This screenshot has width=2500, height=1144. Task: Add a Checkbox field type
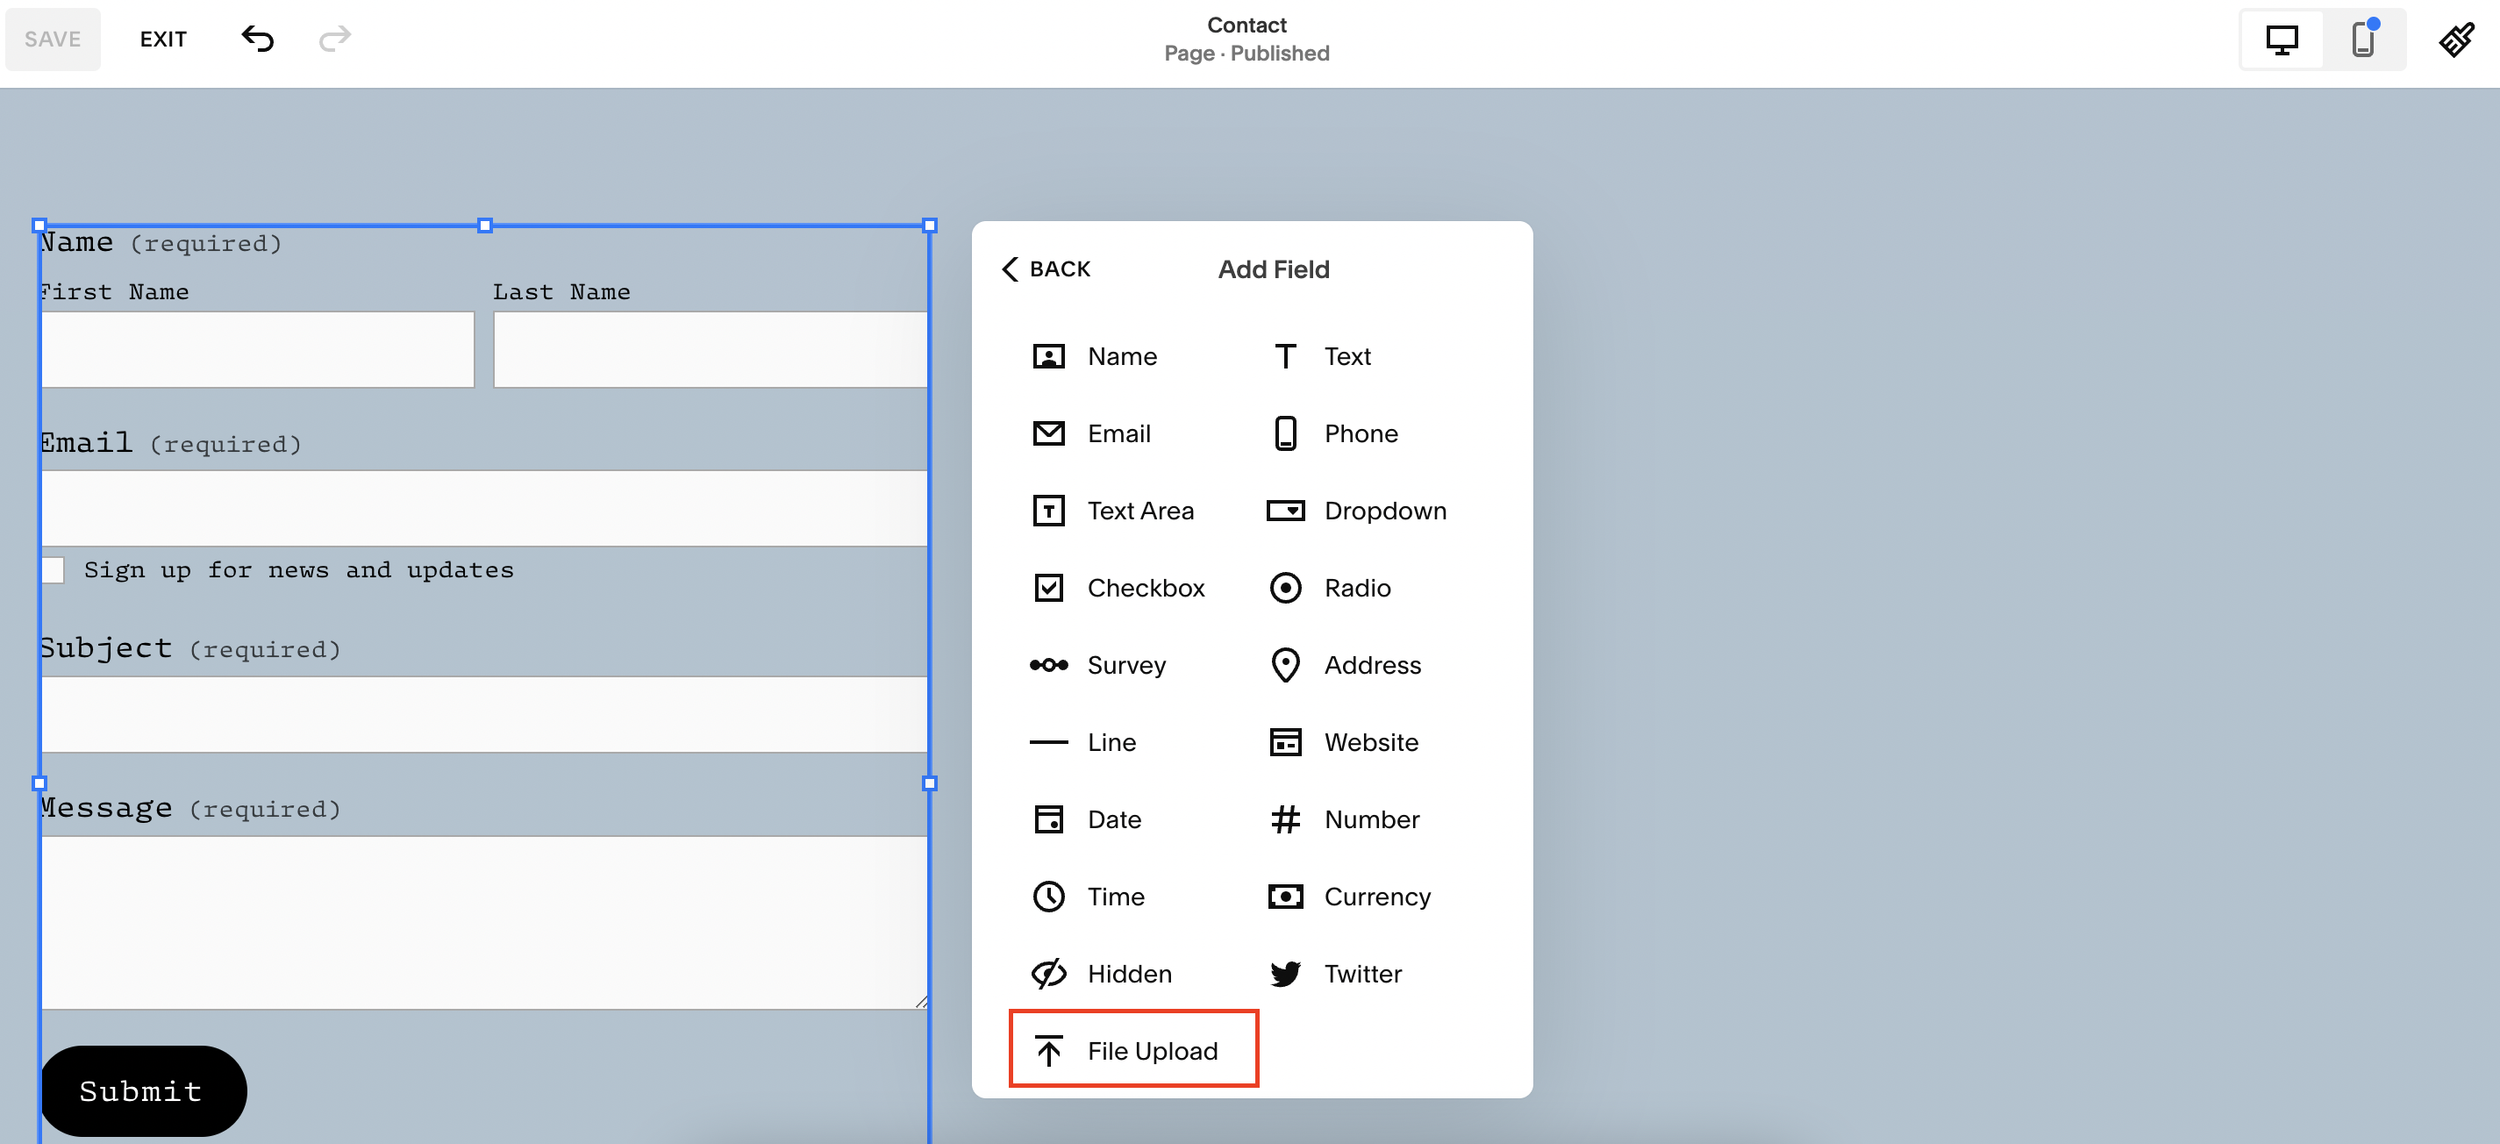1118,588
